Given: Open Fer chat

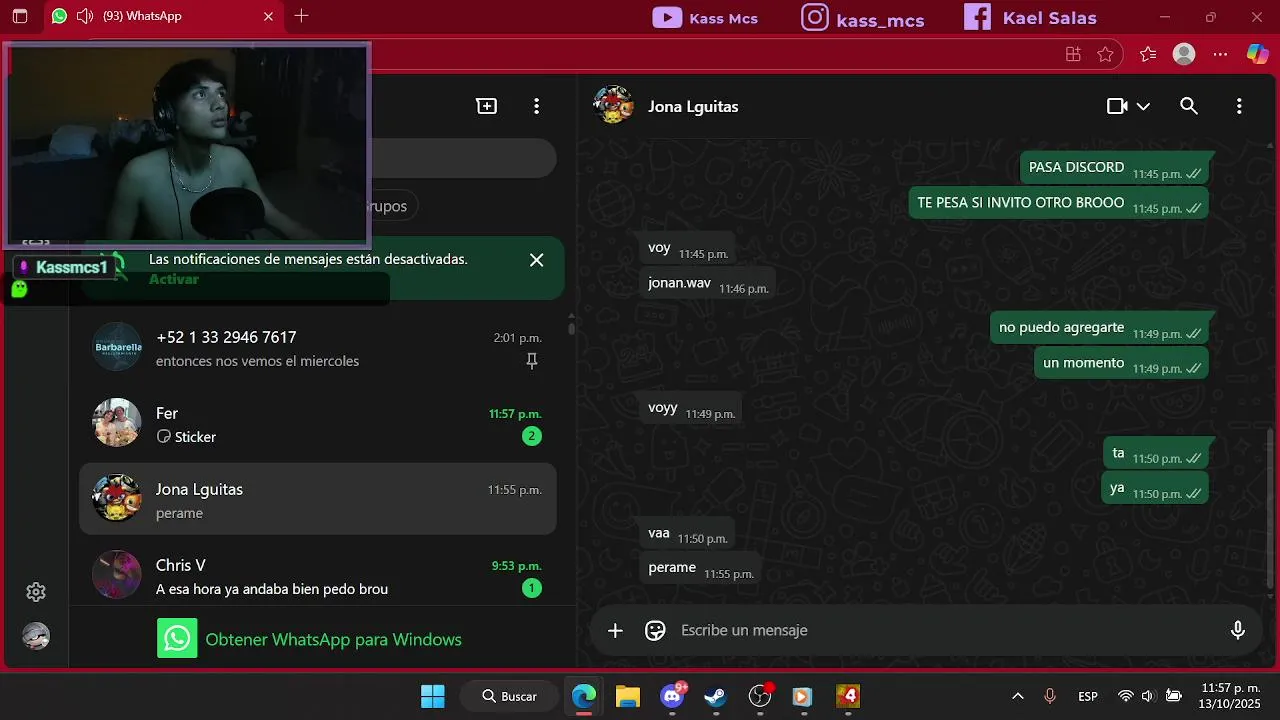Looking at the screenshot, I should click(x=318, y=424).
